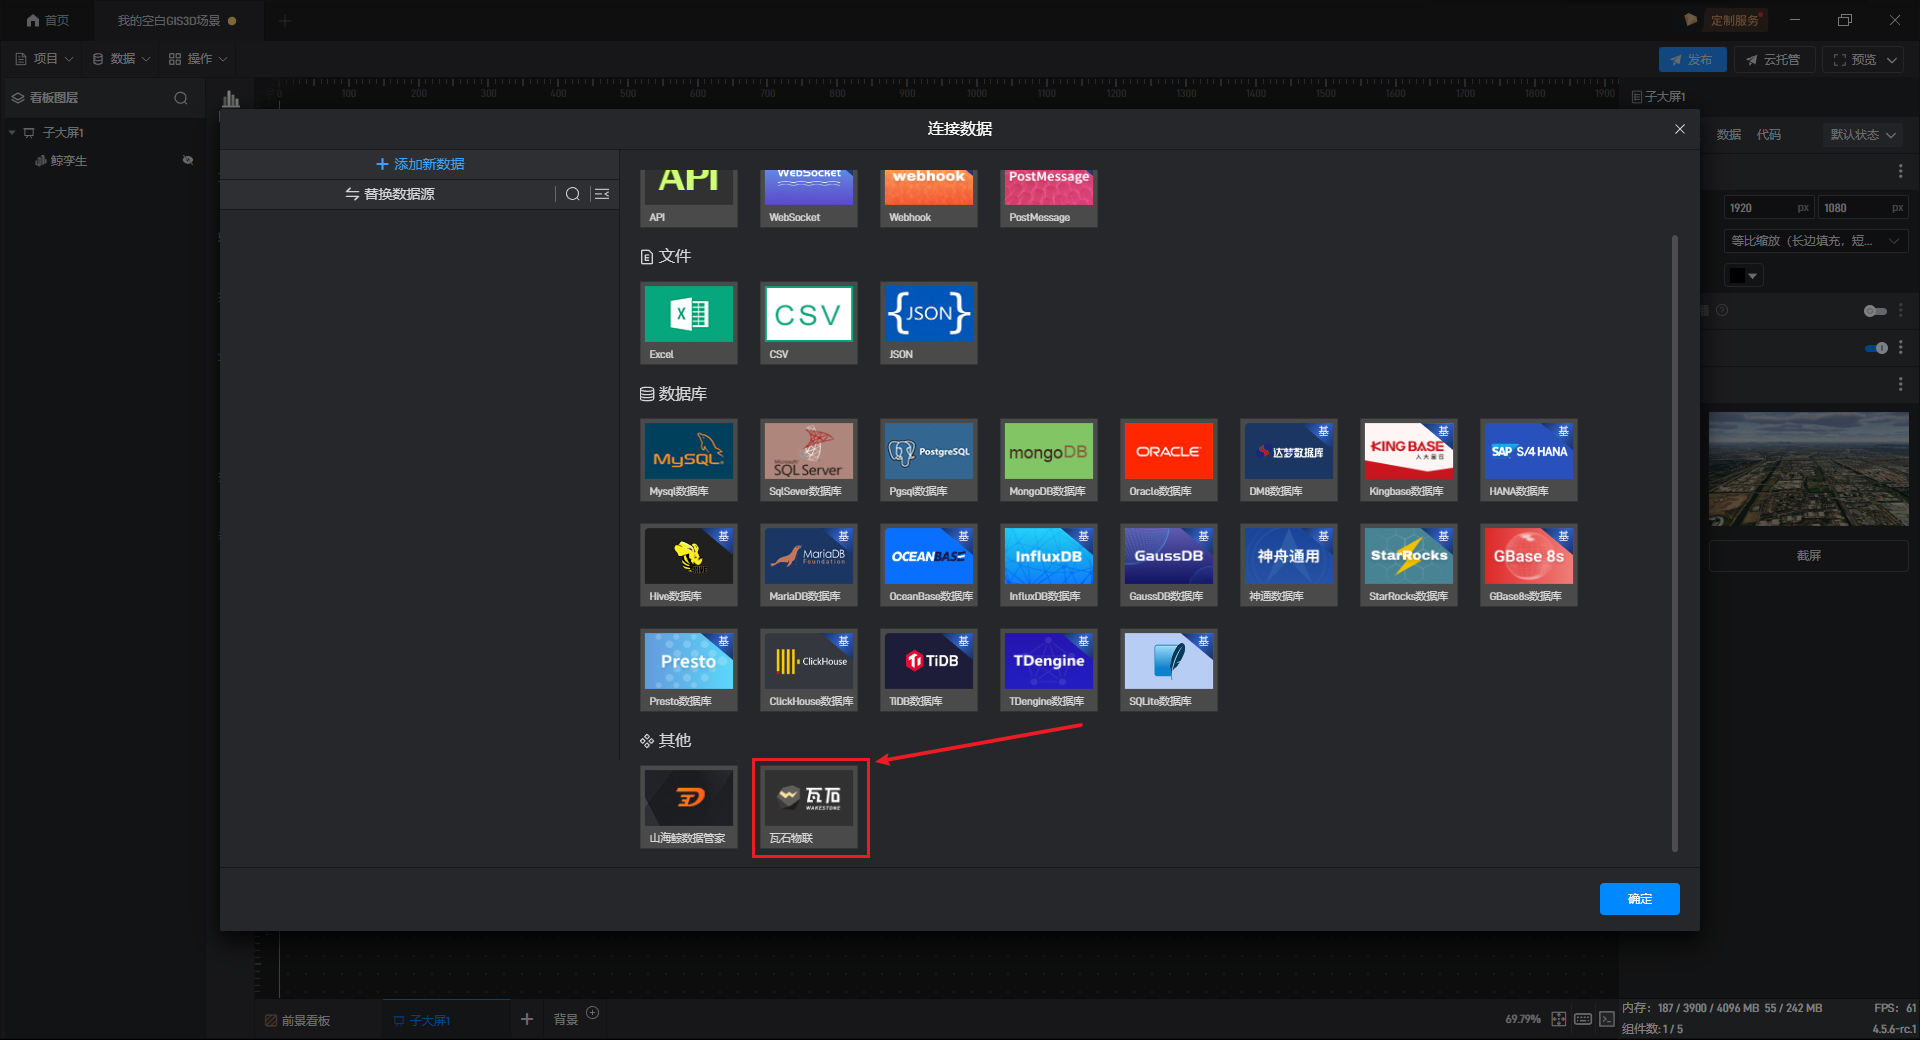
Task: Open the 操作 menu
Action: 198,59
